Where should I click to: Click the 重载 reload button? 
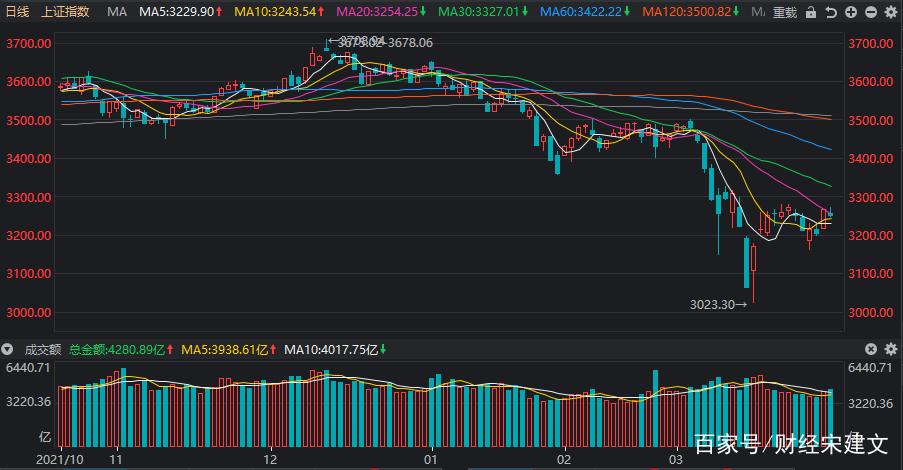point(785,12)
